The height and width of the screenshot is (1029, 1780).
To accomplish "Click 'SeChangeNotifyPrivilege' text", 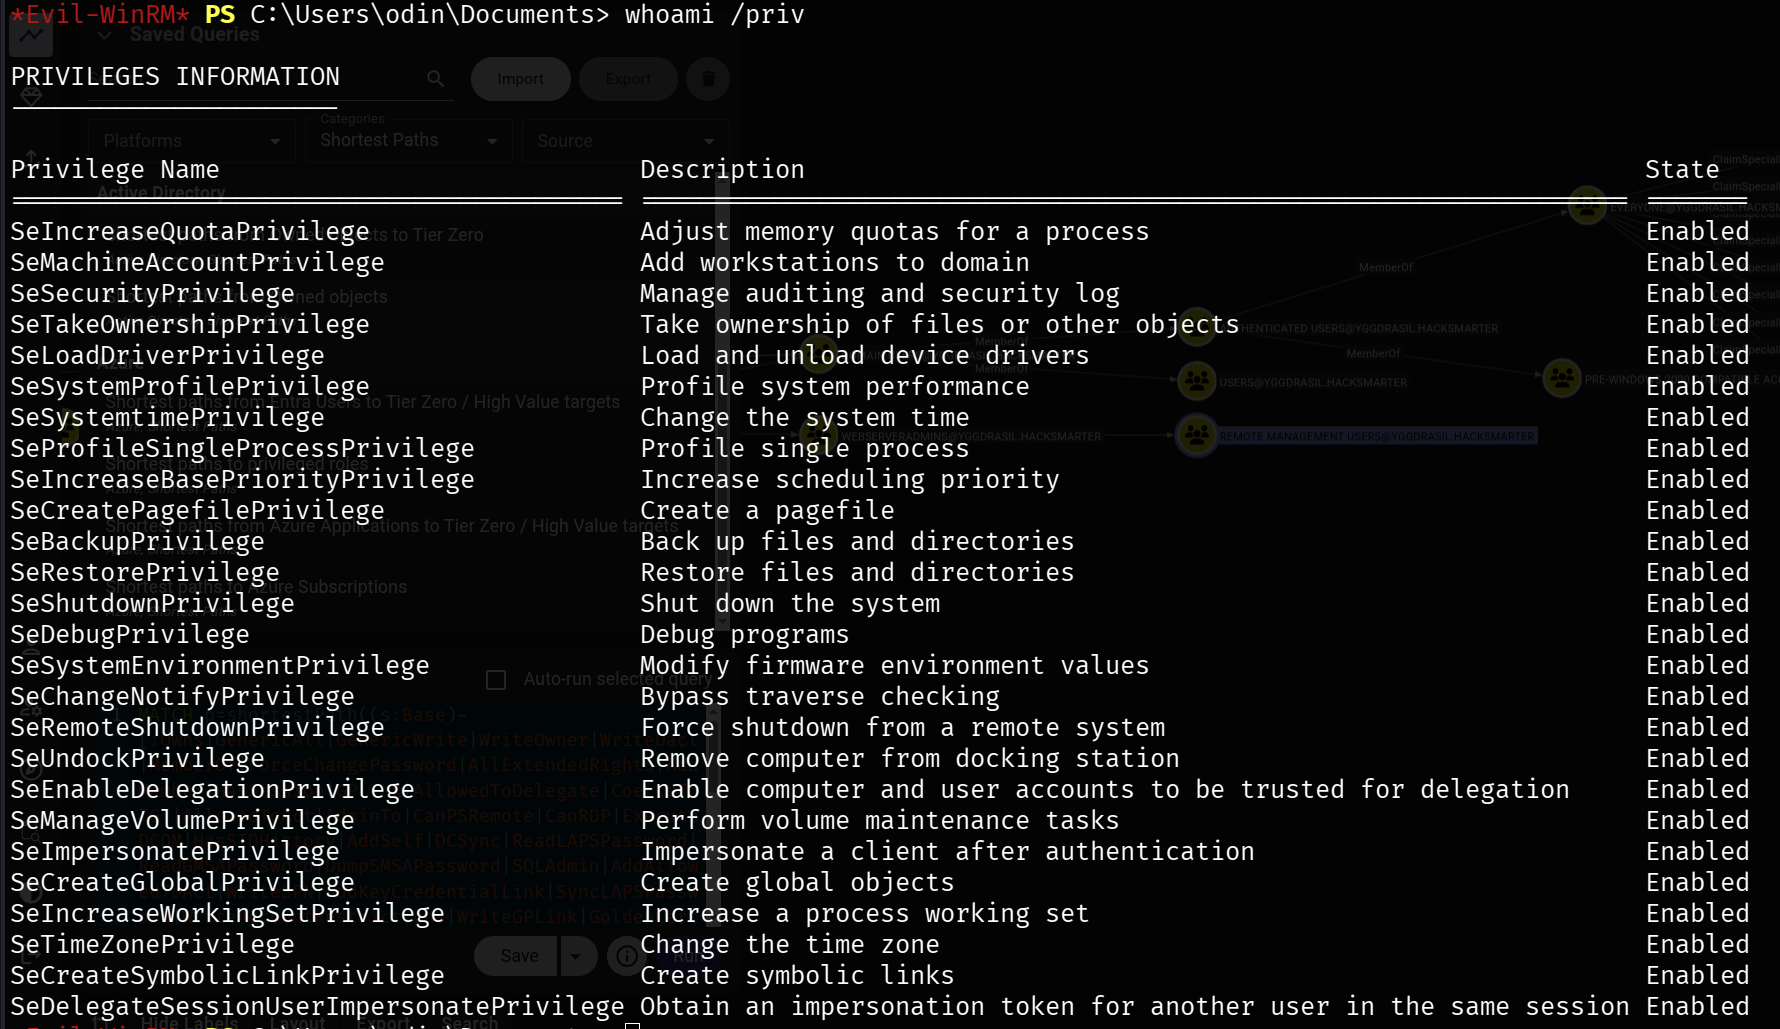I will [182, 697].
